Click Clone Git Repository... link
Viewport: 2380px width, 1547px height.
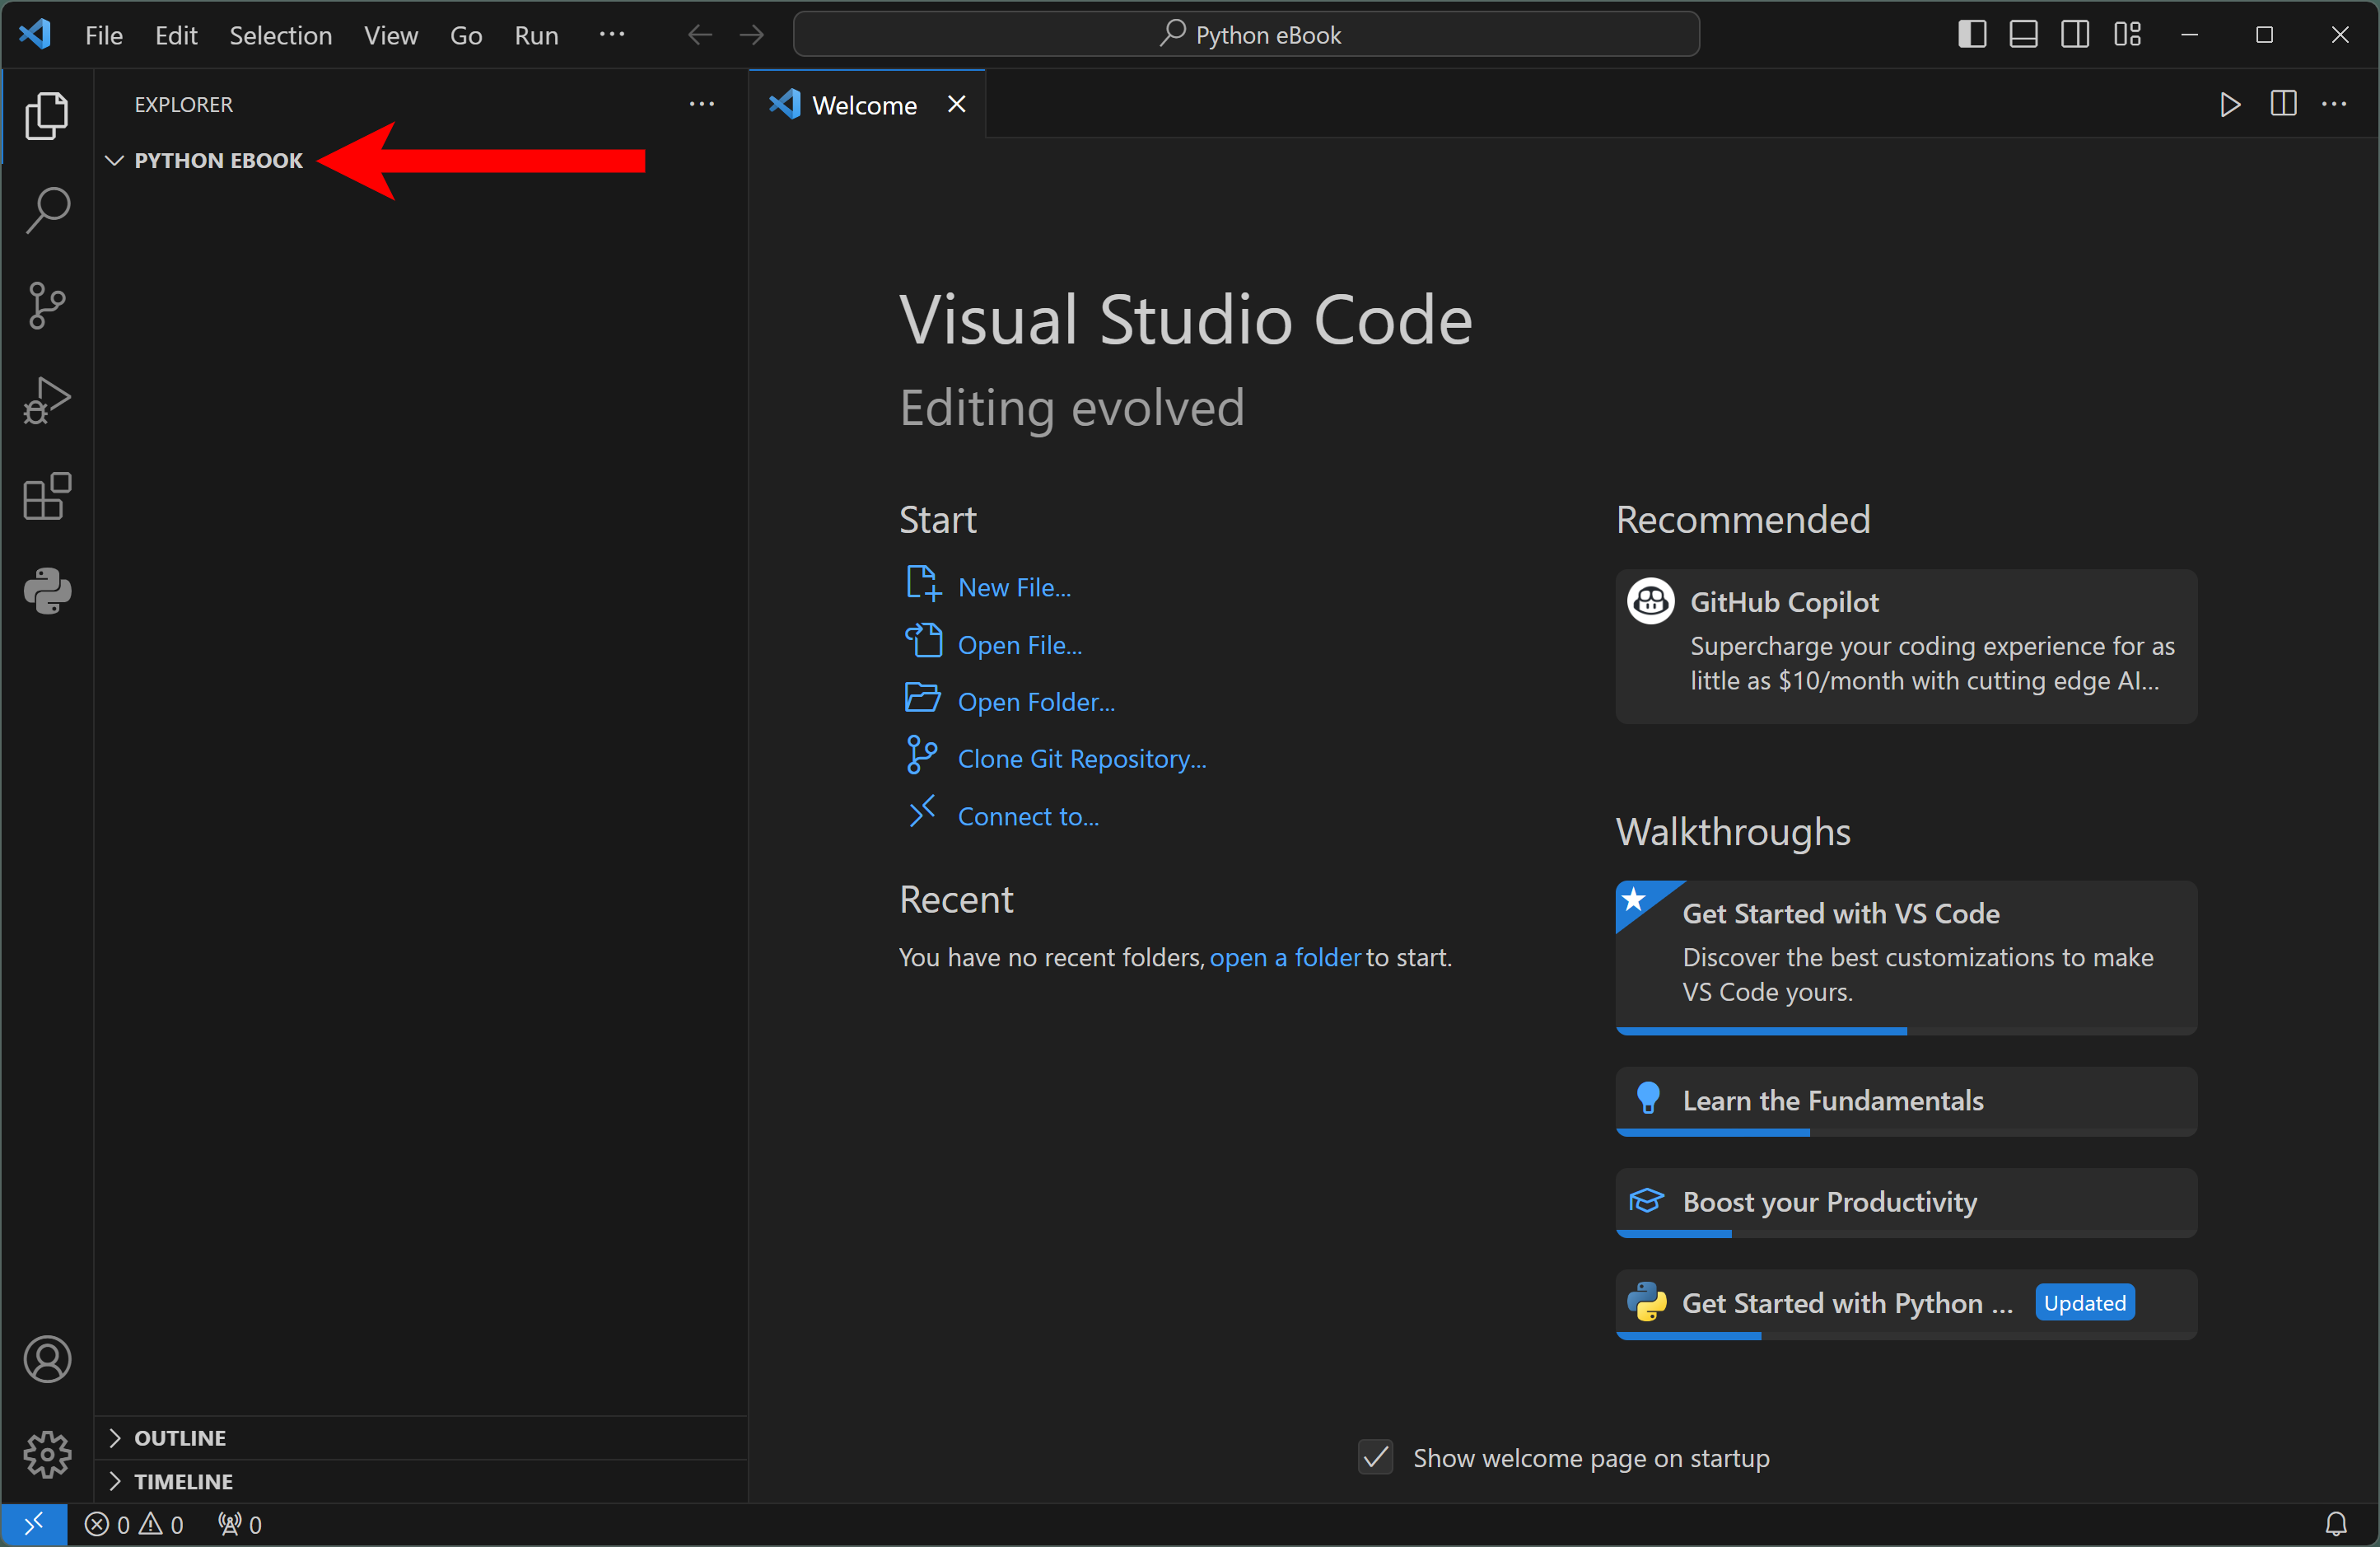coord(1082,759)
